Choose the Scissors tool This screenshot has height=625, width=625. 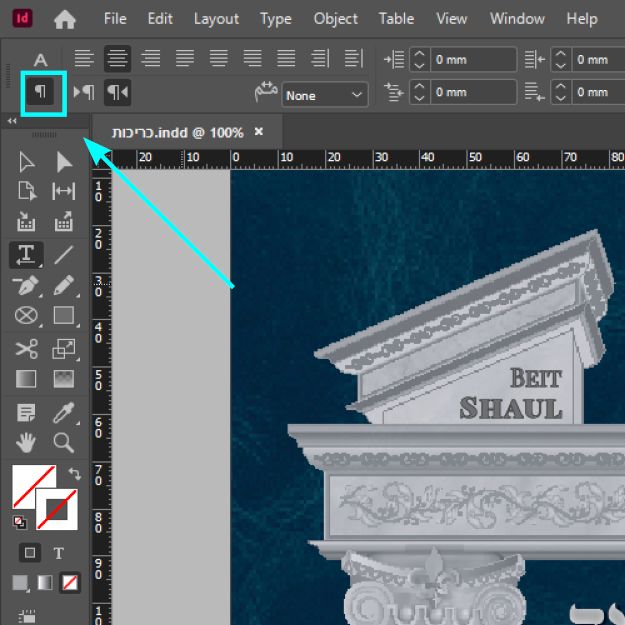(x=26, y=348)
